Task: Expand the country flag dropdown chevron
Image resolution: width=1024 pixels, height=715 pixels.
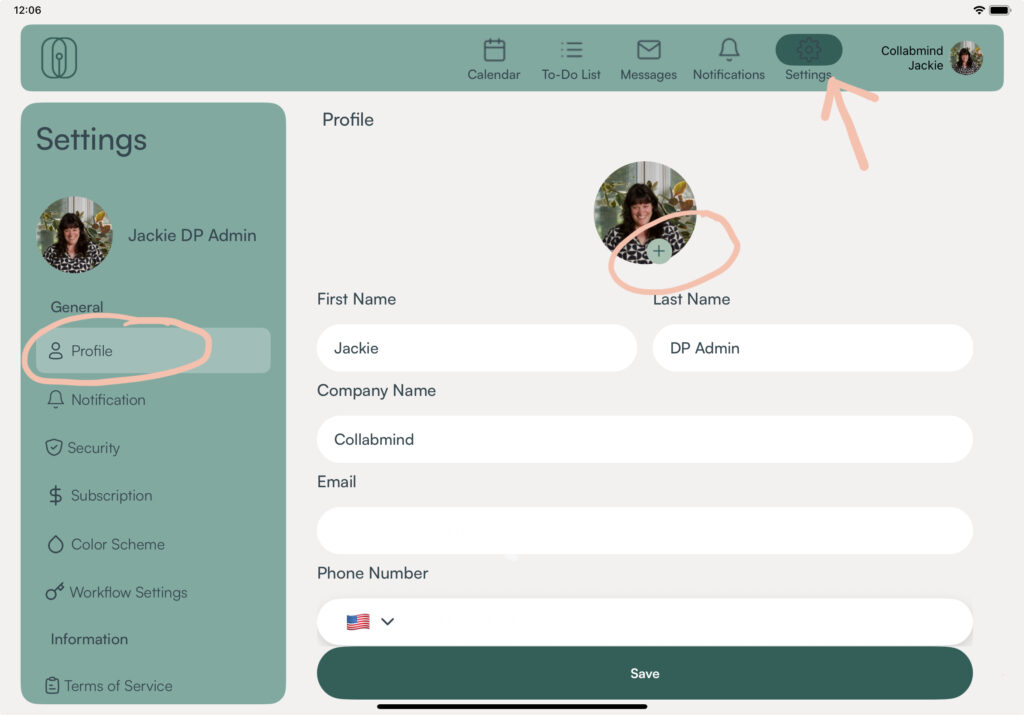Action: tap(387, 621)
